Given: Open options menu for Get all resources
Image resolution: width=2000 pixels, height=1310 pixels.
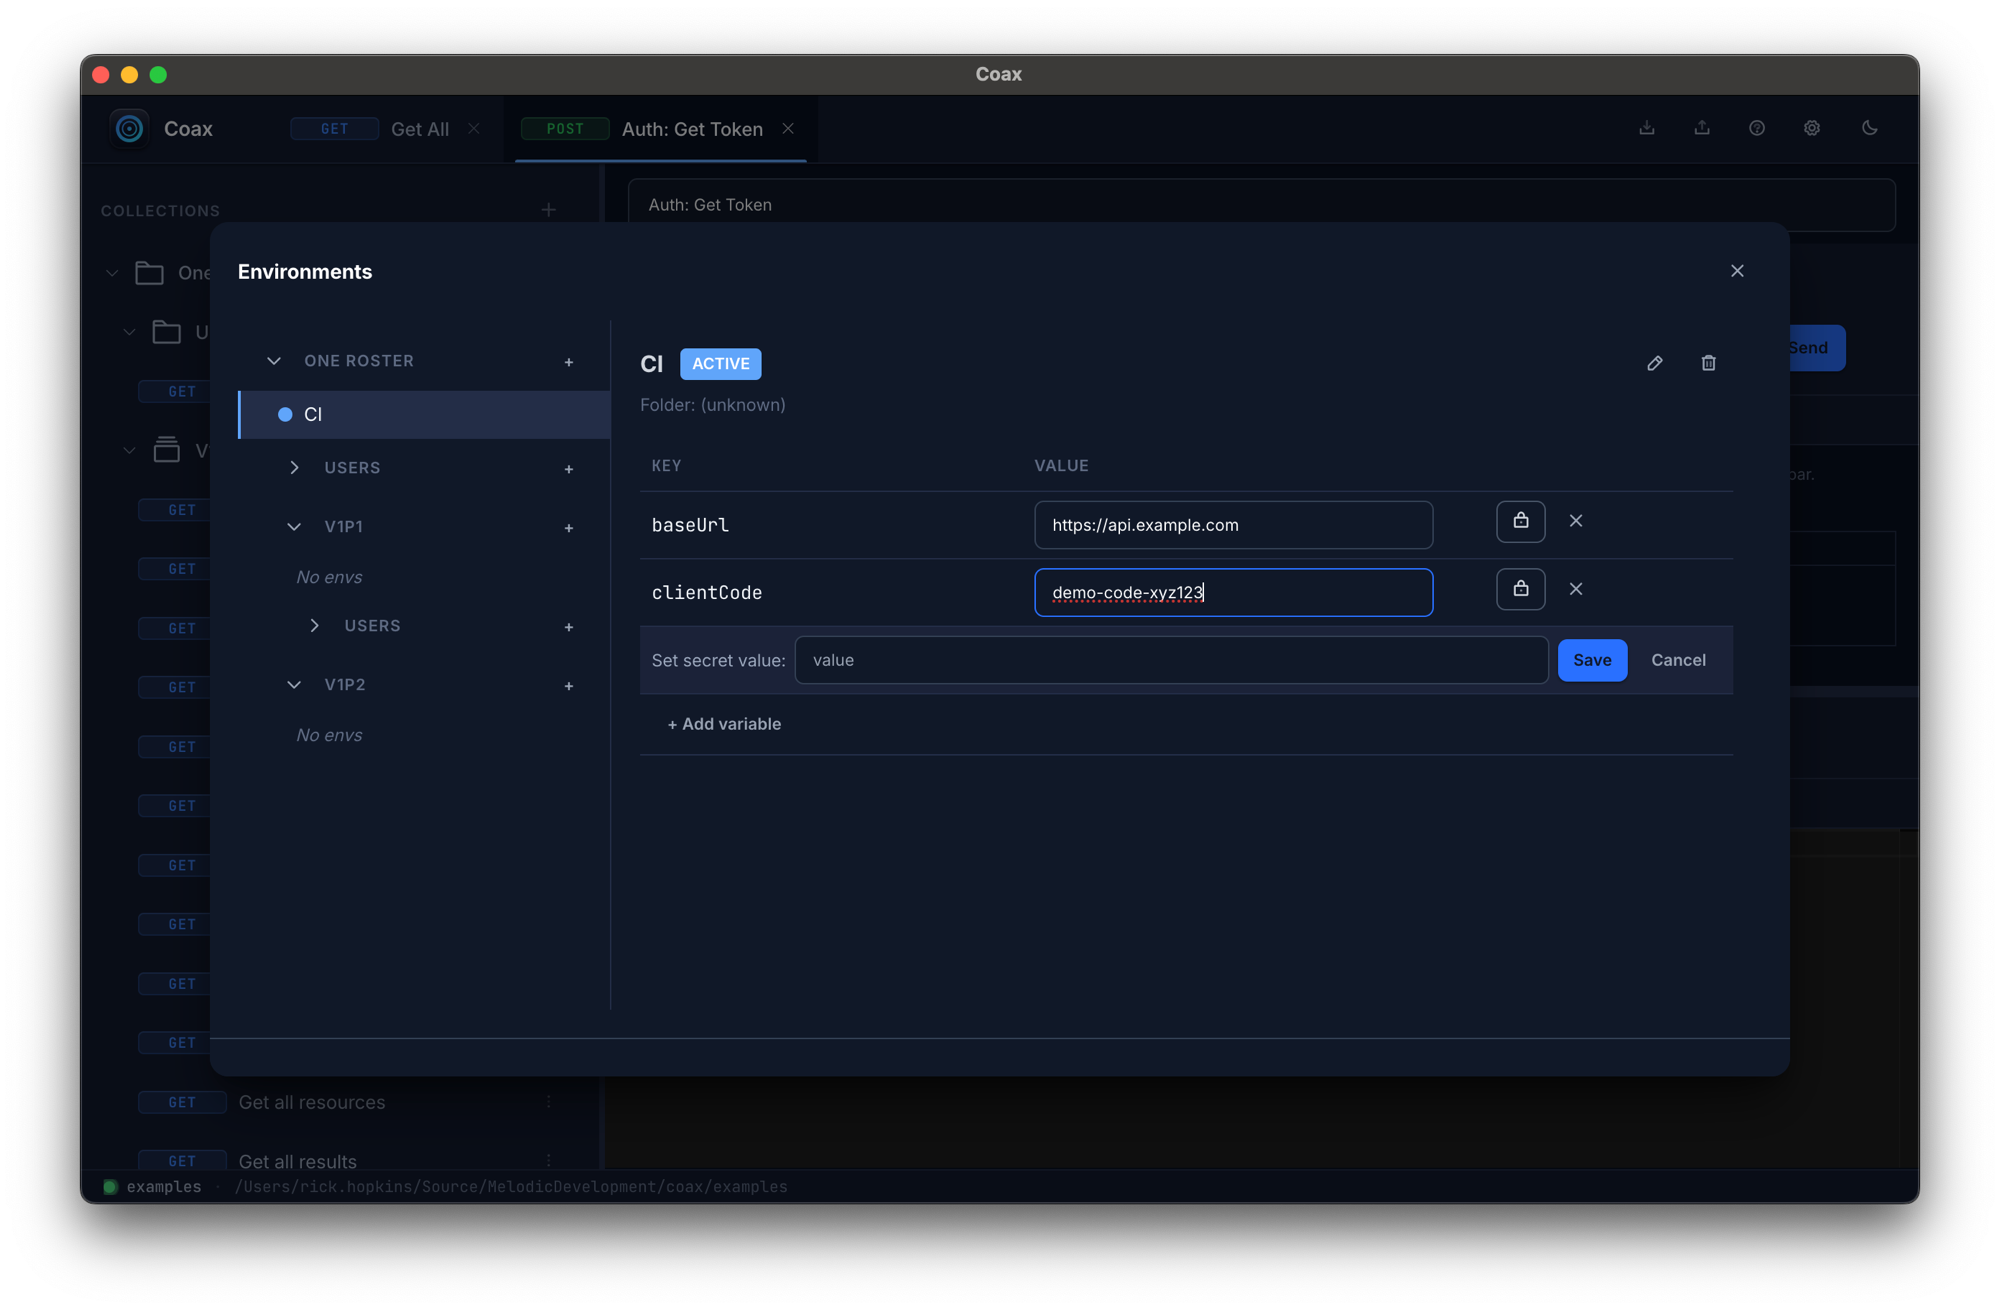Looking at the screenshot, I should [548, 1102].
